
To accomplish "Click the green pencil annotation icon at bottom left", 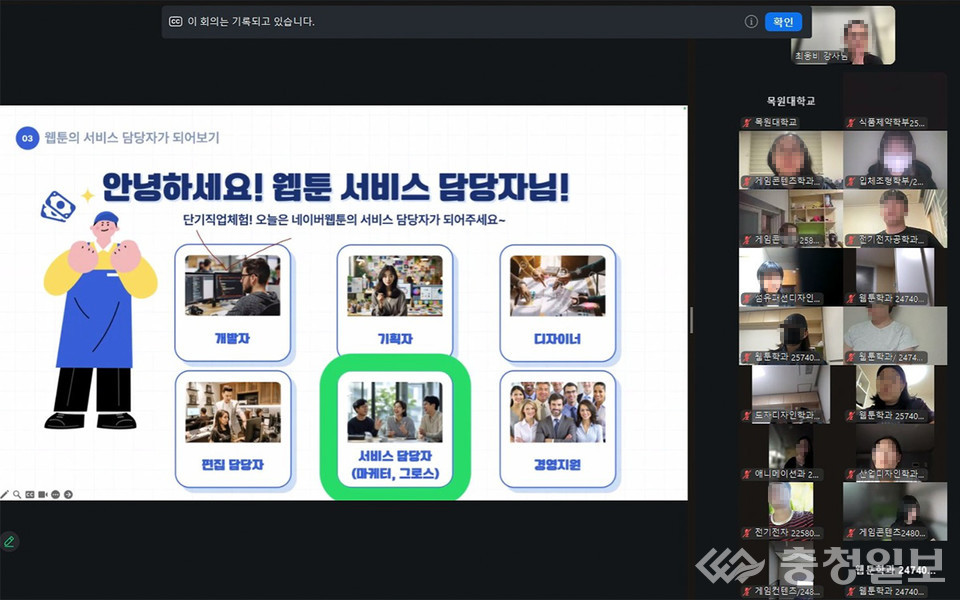I will pos(10,541).
